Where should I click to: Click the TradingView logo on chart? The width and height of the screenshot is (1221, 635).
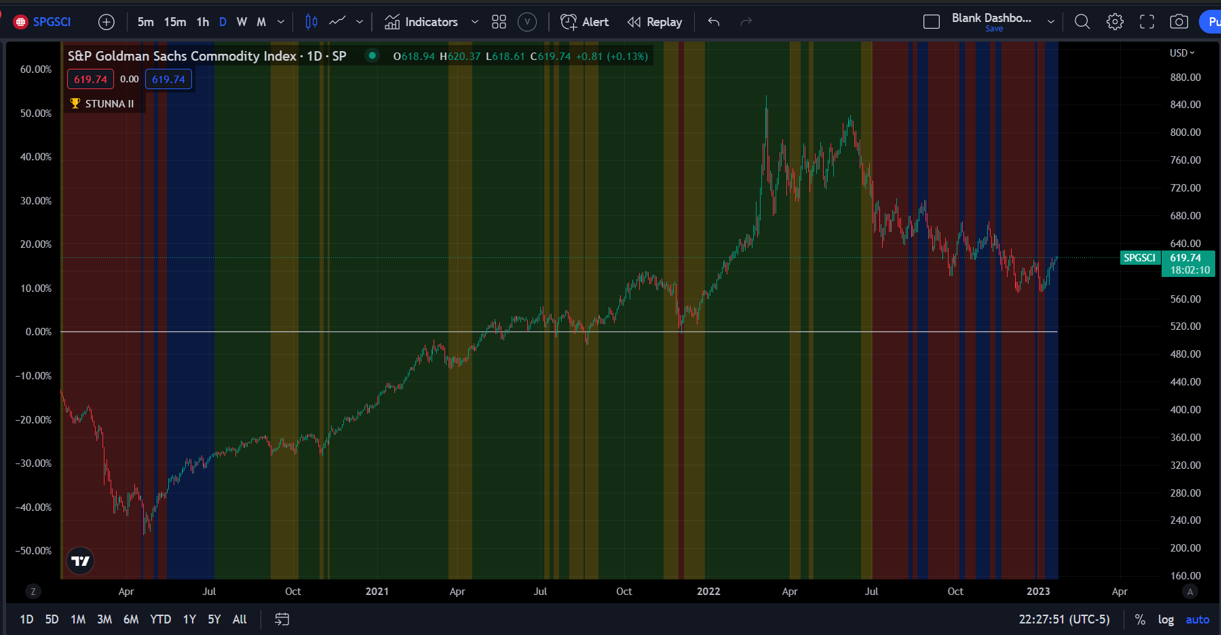tap(81, 561)
